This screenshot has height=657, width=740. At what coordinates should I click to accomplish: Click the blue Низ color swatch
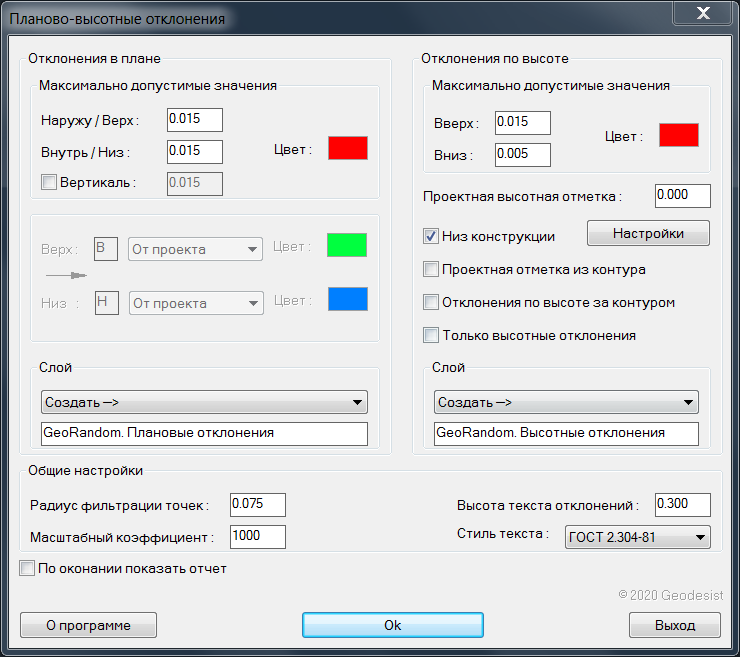347,299
